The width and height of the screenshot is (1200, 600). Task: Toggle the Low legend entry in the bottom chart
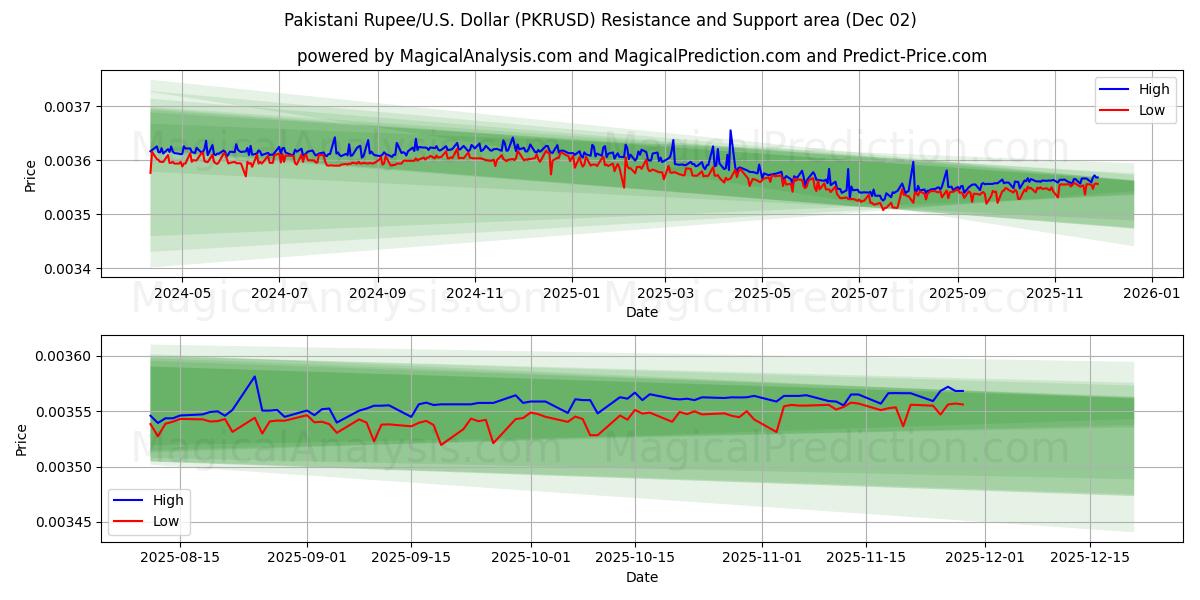168,520
